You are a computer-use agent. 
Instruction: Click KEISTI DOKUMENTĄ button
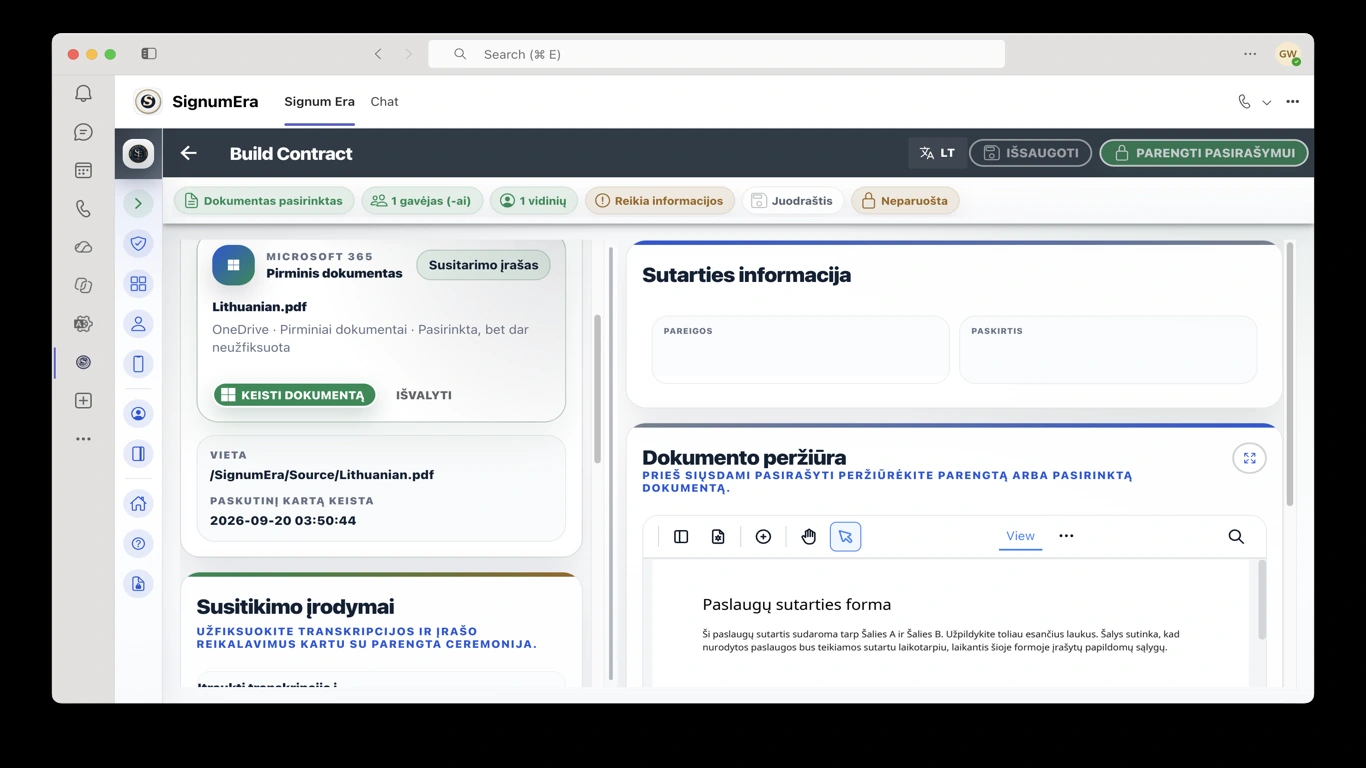[294, 395]
